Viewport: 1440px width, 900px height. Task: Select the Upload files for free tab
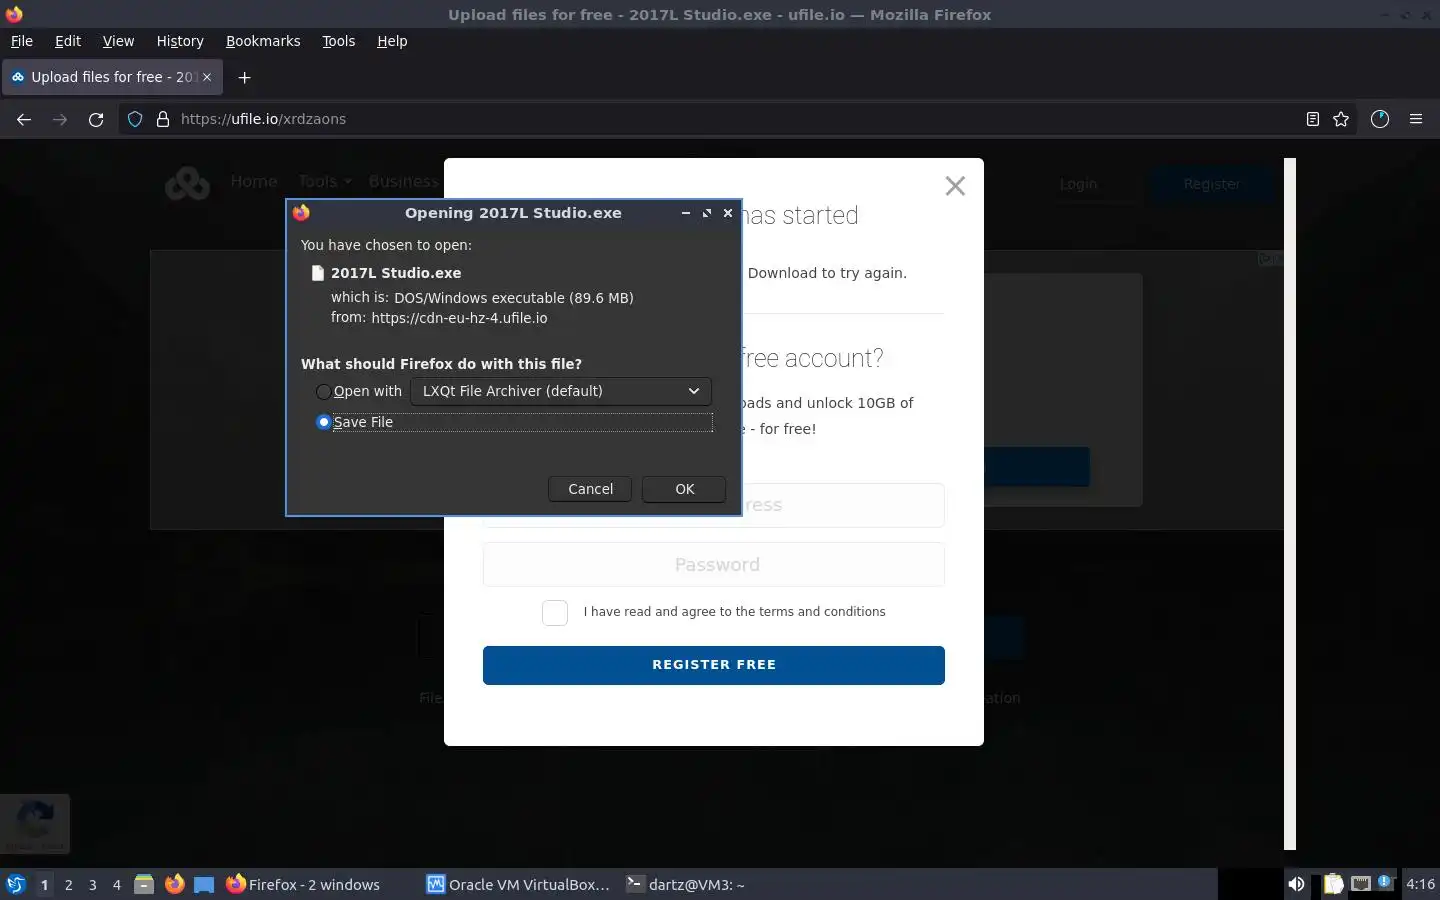(111, 77)
